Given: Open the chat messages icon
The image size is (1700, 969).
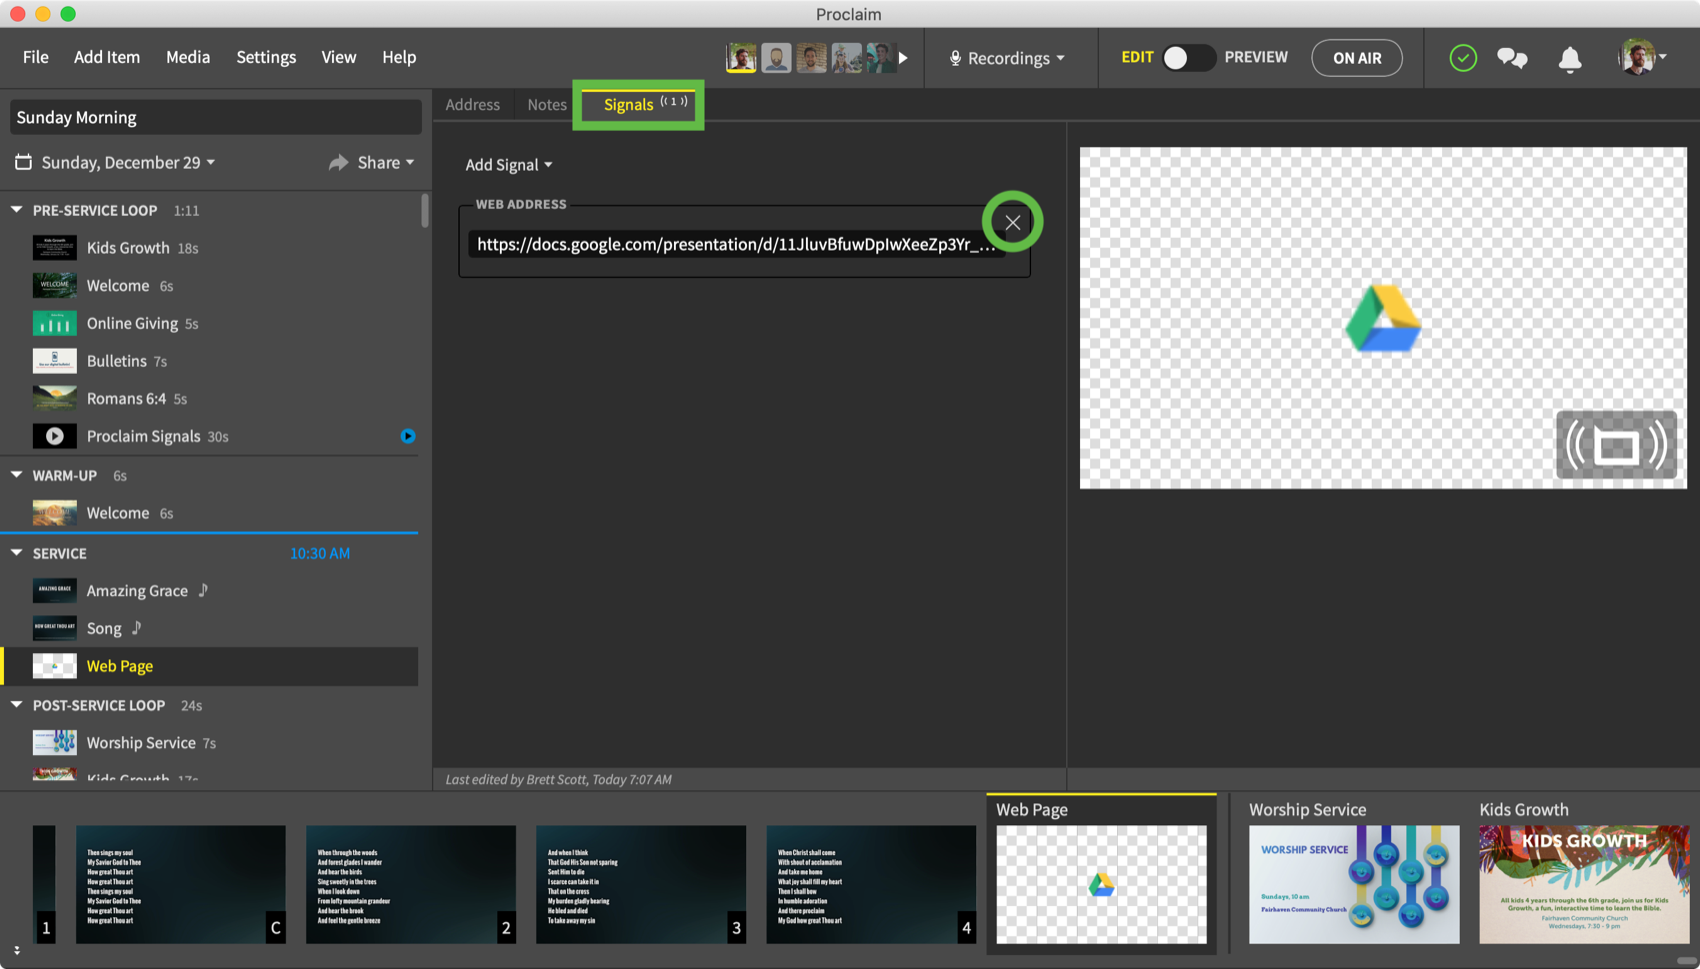Looking at the screenshot, I should (x=1512, y=58).
